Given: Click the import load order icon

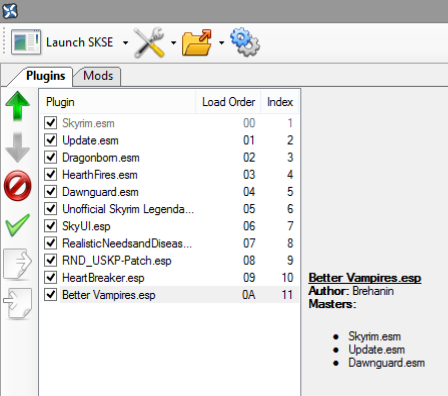Looking at the screenshot, I should click(x=18, y=303).
